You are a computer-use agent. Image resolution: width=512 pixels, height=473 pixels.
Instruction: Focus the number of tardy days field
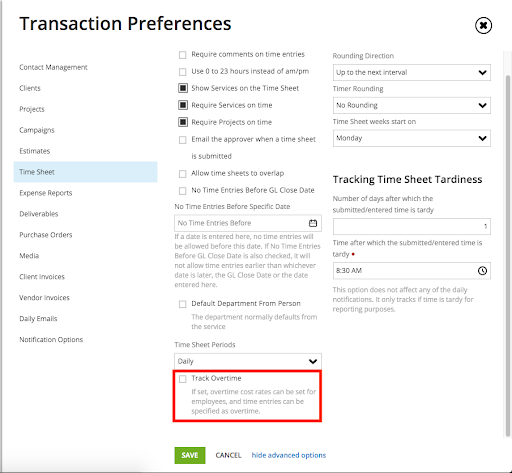pyautogui.click(x=412, y=226)
